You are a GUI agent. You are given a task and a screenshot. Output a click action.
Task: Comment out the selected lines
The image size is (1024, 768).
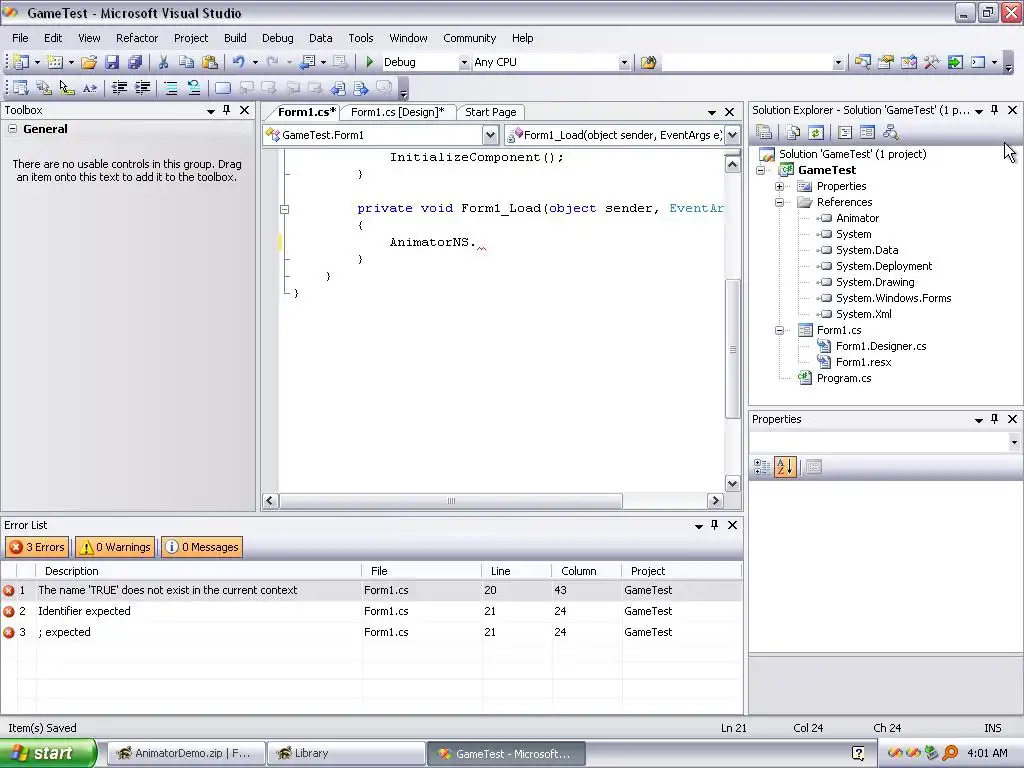click(x=170, y=88)
